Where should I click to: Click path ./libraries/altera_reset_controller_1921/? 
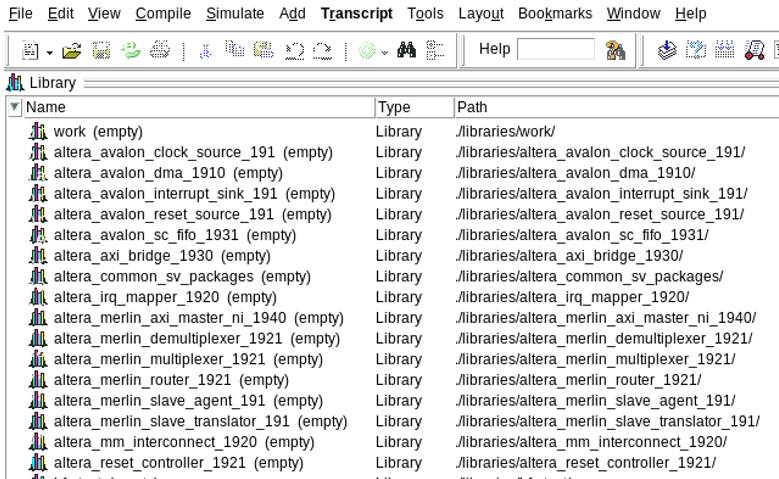tap(586, 463)
